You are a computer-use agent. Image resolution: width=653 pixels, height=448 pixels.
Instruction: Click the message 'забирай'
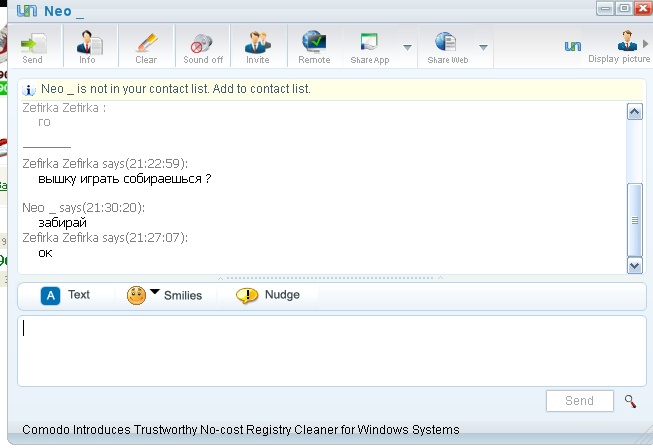(62, 223)
